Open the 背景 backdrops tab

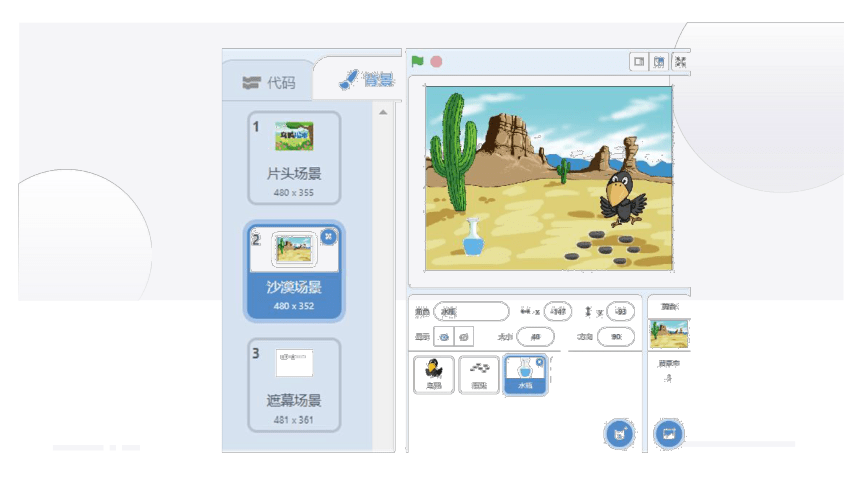point(366,80)
